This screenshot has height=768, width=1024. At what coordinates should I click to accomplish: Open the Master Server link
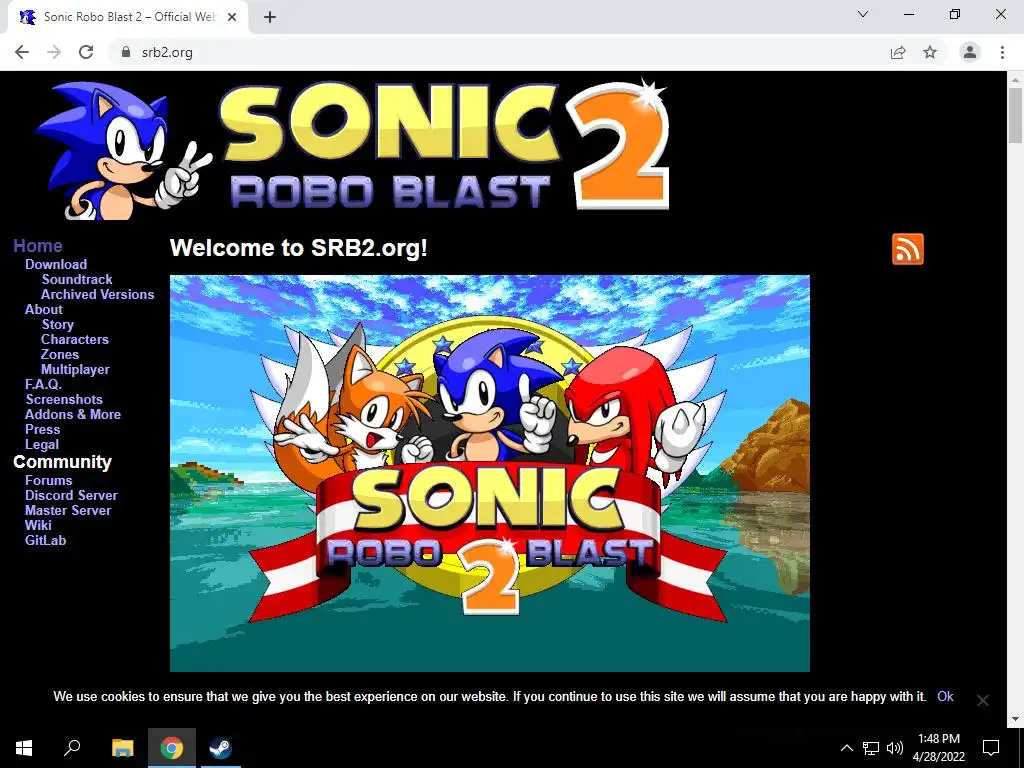pyautogui.click(x=68, y=511)
